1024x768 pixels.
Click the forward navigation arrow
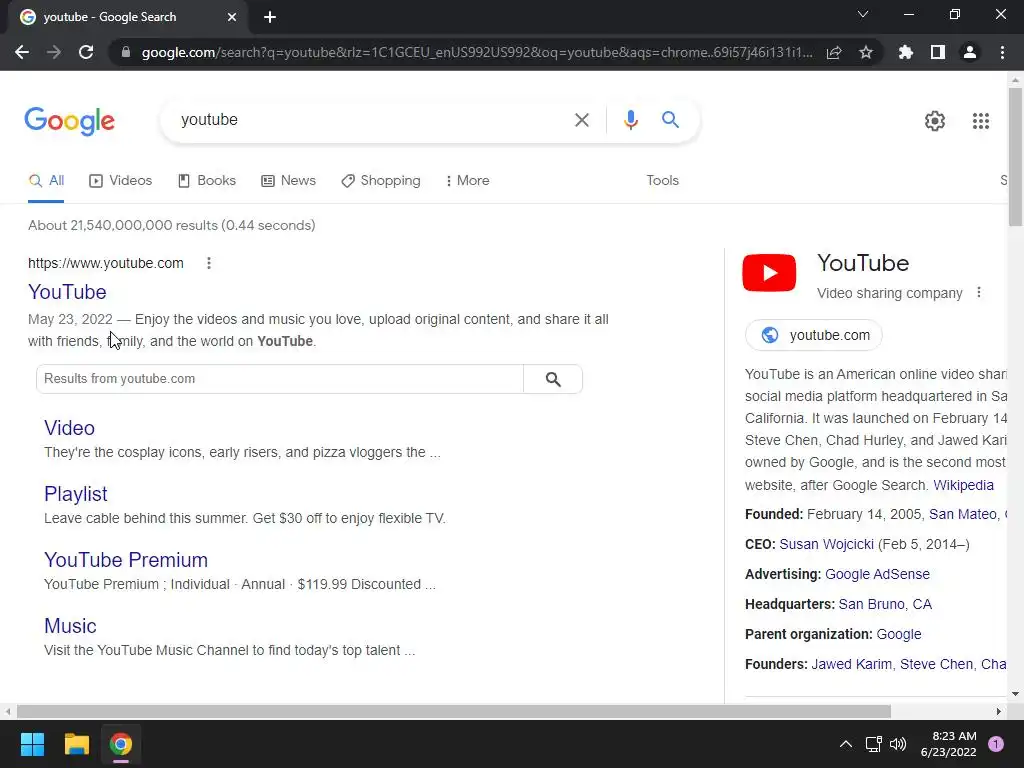[x=54, y=52]
